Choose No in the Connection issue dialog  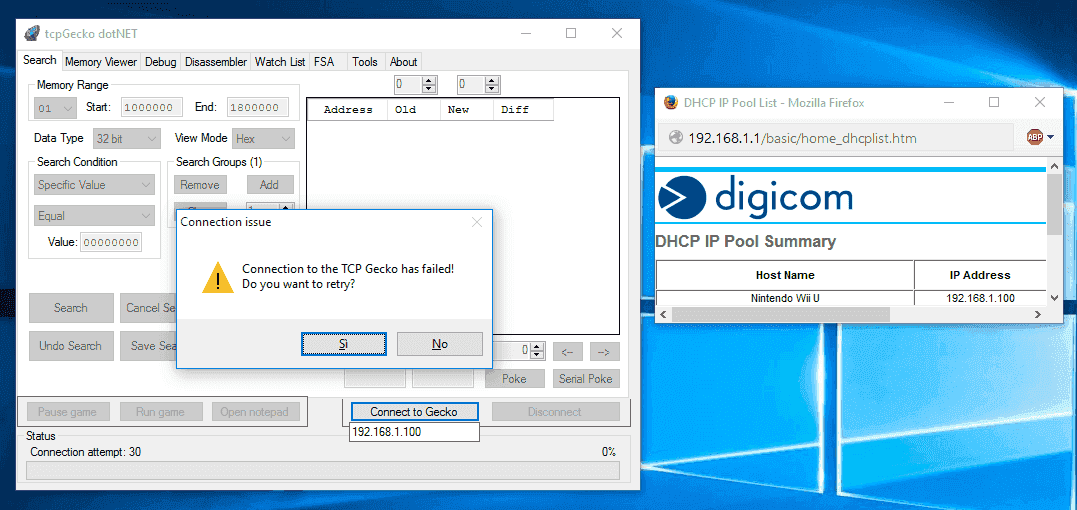tap(440, 344)
